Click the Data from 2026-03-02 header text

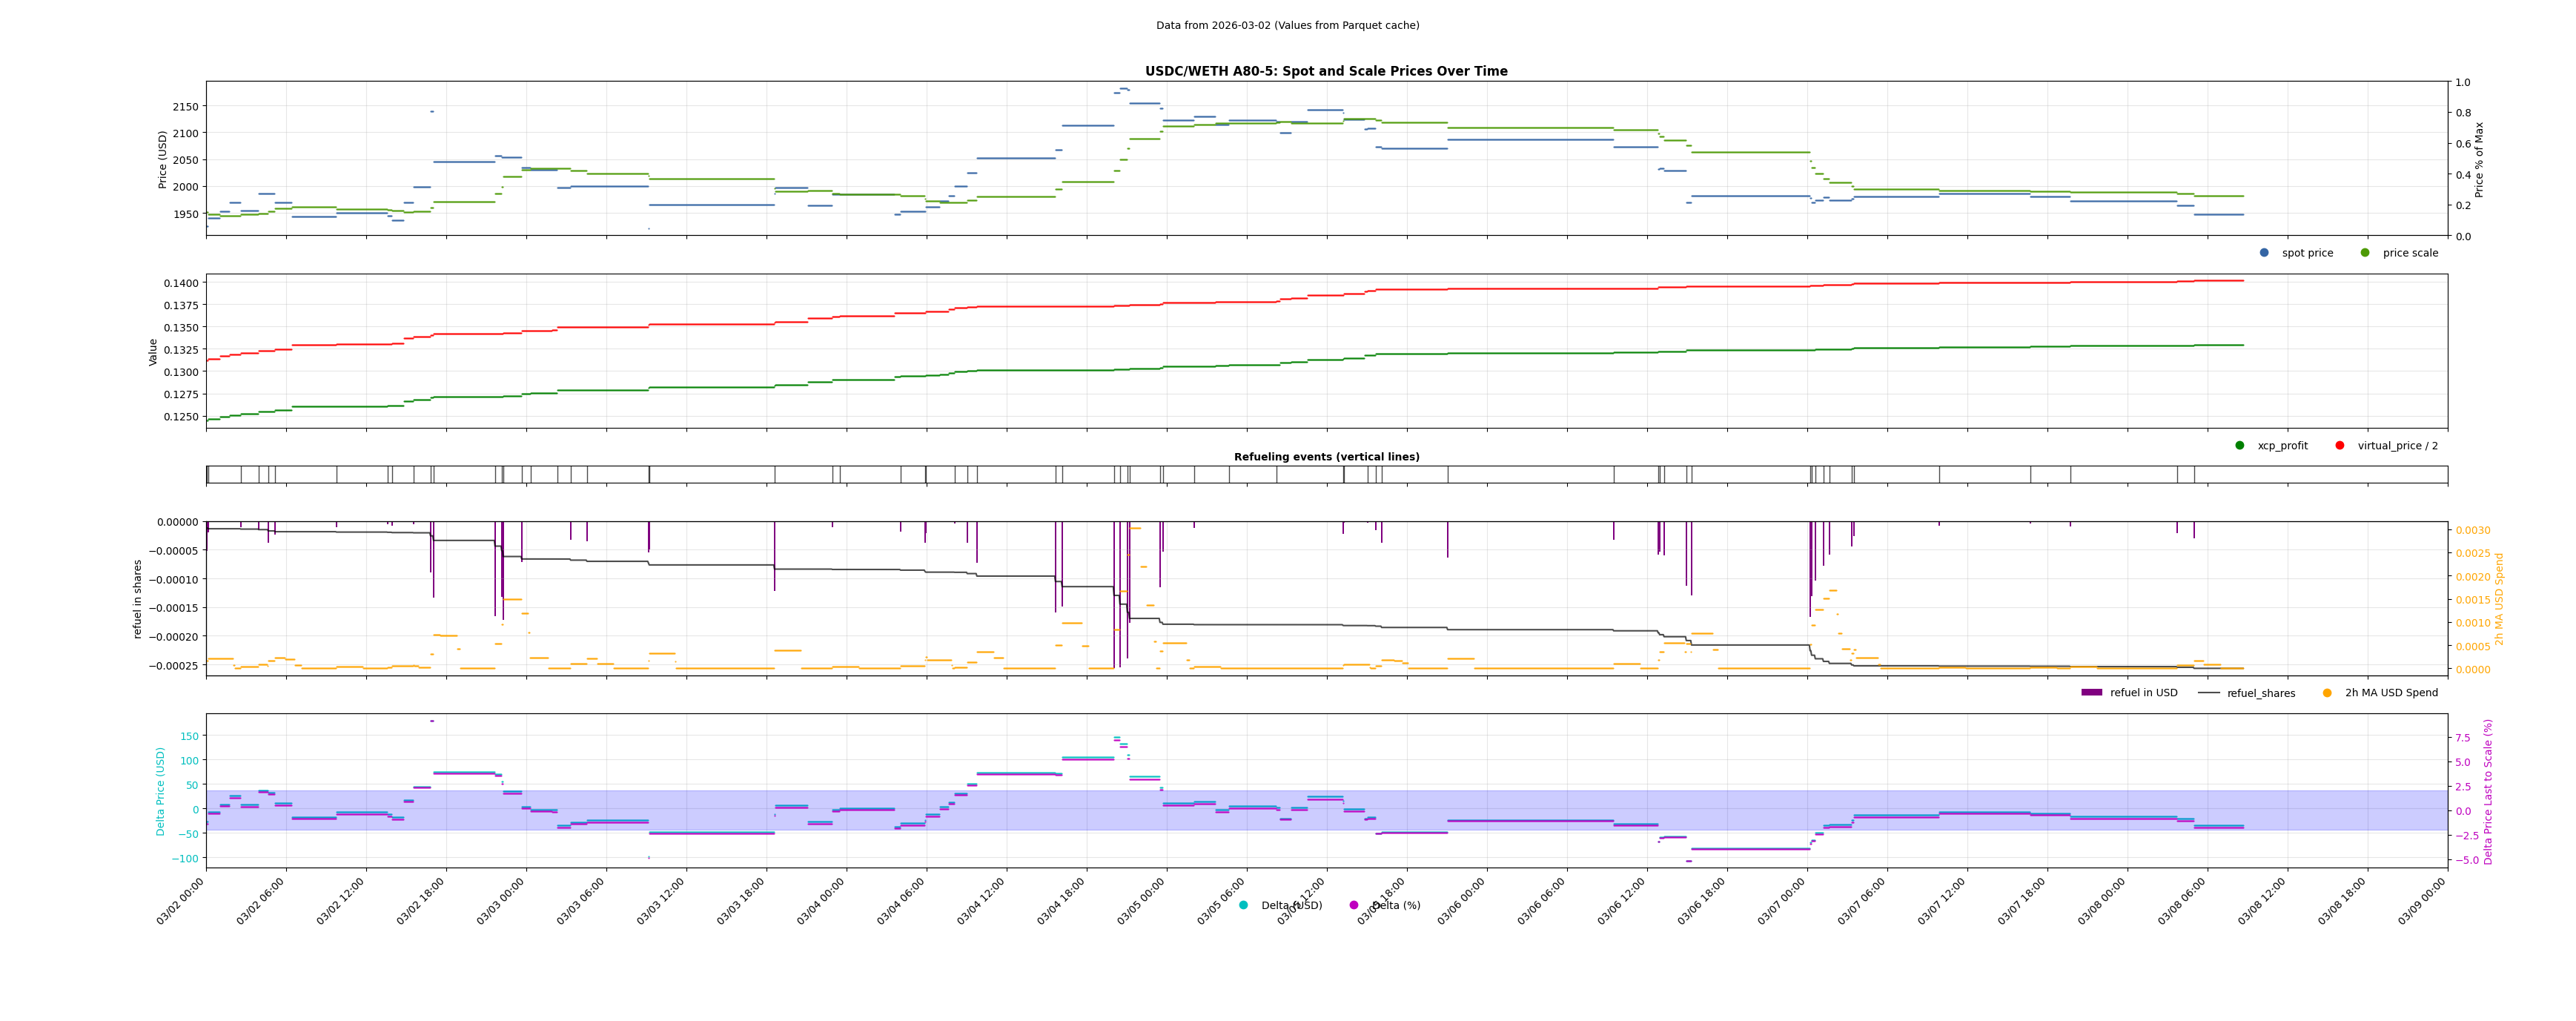pyautogui.click(x=1287, y=26)
